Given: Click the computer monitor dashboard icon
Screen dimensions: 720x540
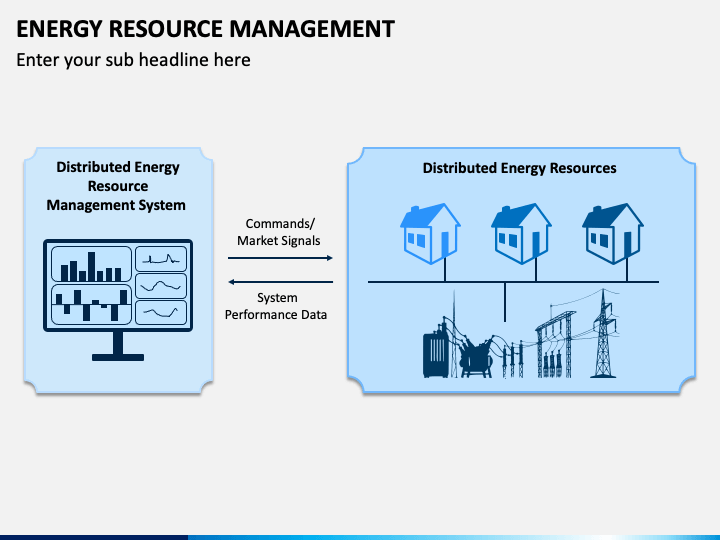Looking at the screenshot, I should [x=118, y=299].
